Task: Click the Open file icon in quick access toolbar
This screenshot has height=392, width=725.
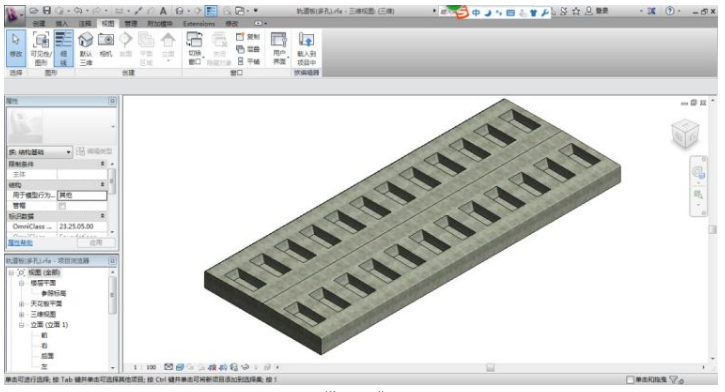Action: click(x=34, y=10)
